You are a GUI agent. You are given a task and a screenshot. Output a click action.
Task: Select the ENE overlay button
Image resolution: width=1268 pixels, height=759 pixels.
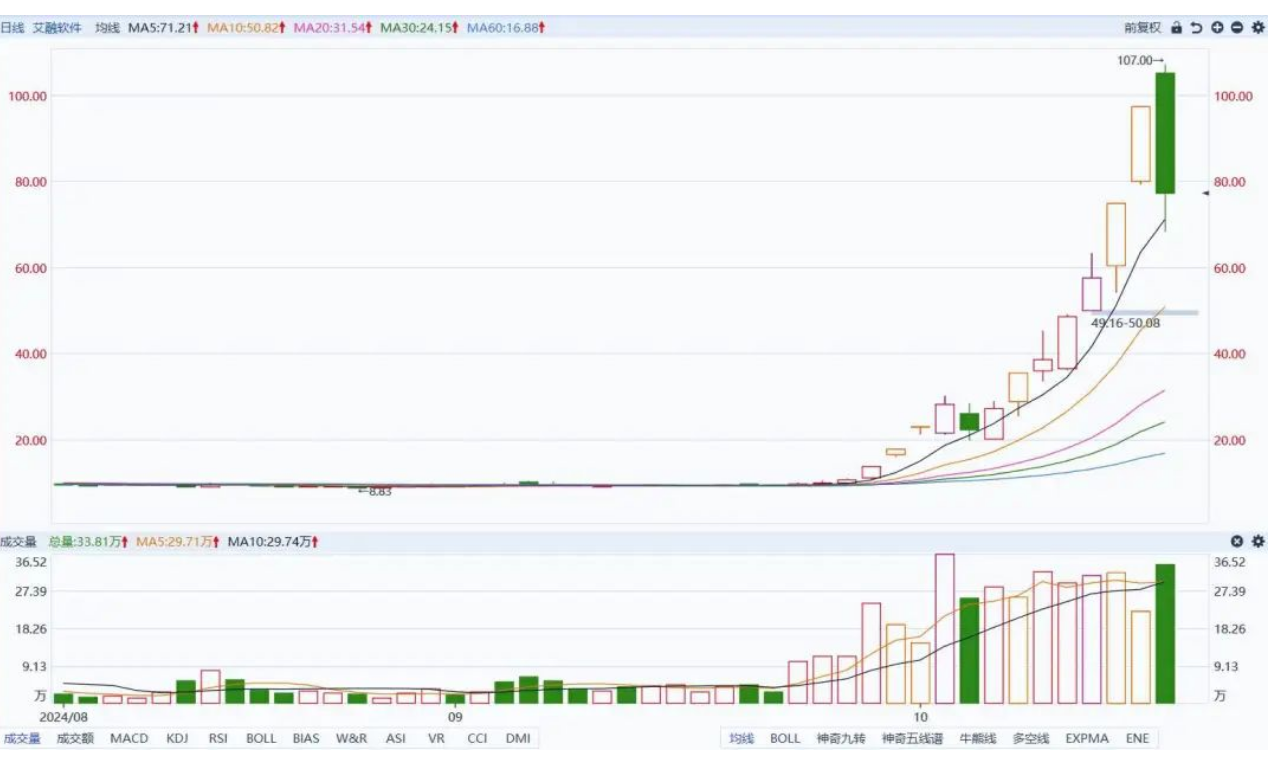(x=1138, y=739)
